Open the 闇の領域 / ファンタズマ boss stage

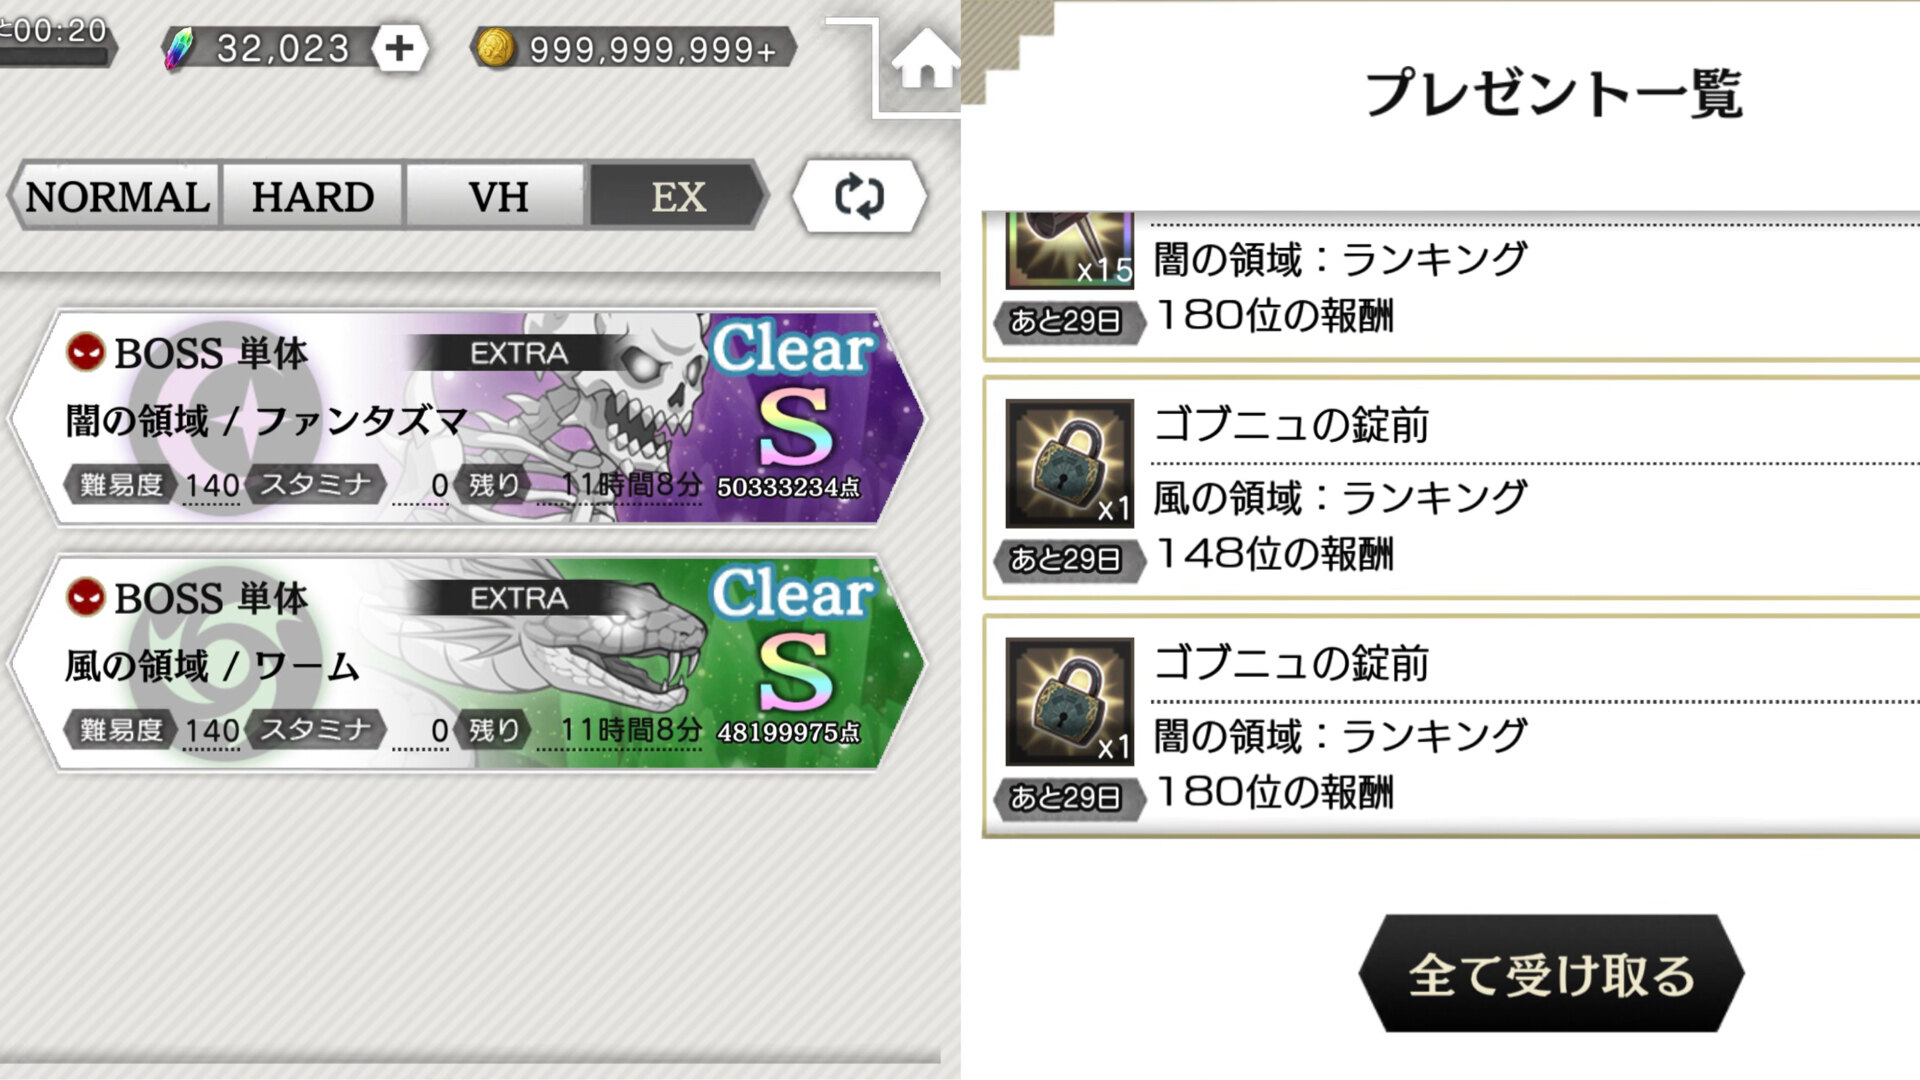[x=468, y=418]
